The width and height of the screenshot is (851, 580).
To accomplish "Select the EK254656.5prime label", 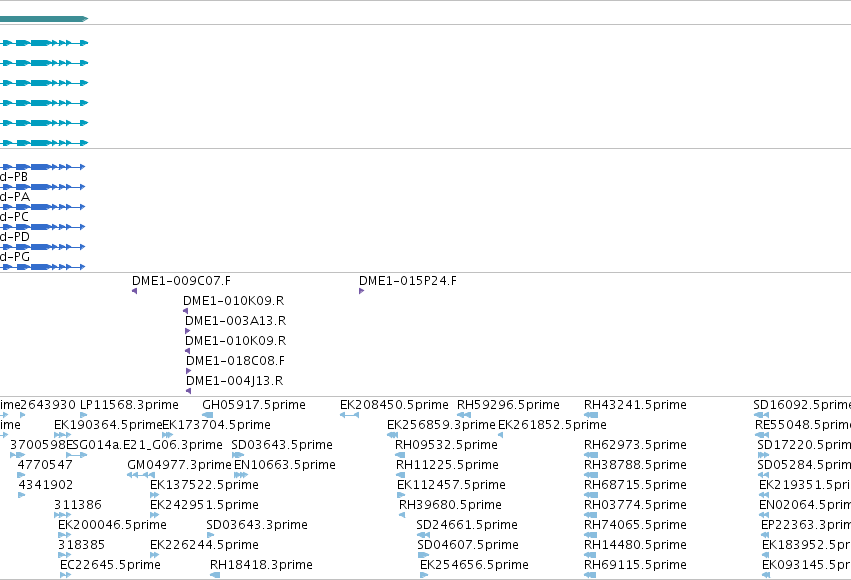I will tap(474, 565).
